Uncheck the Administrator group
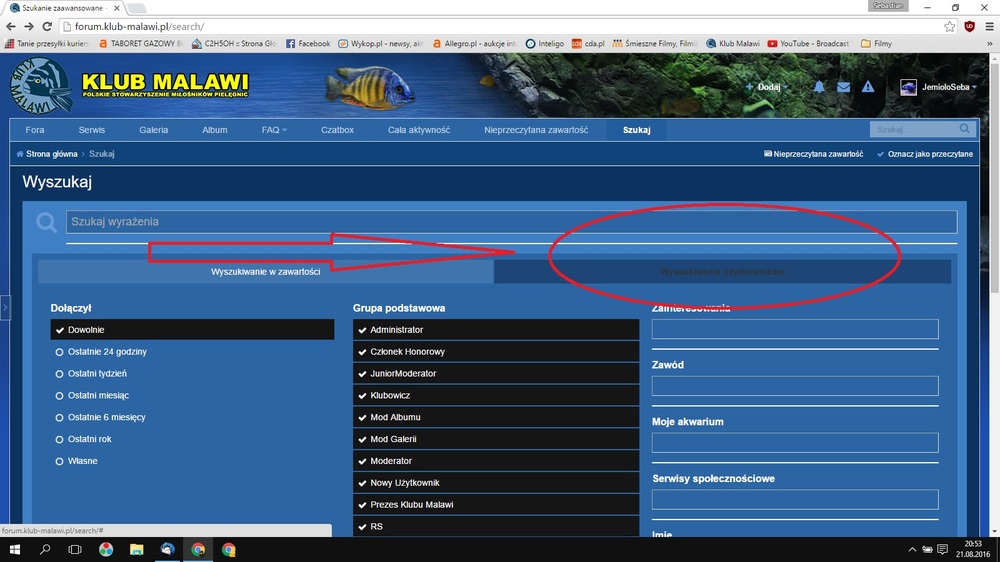1000x562 pixels. tap(496, 330)
